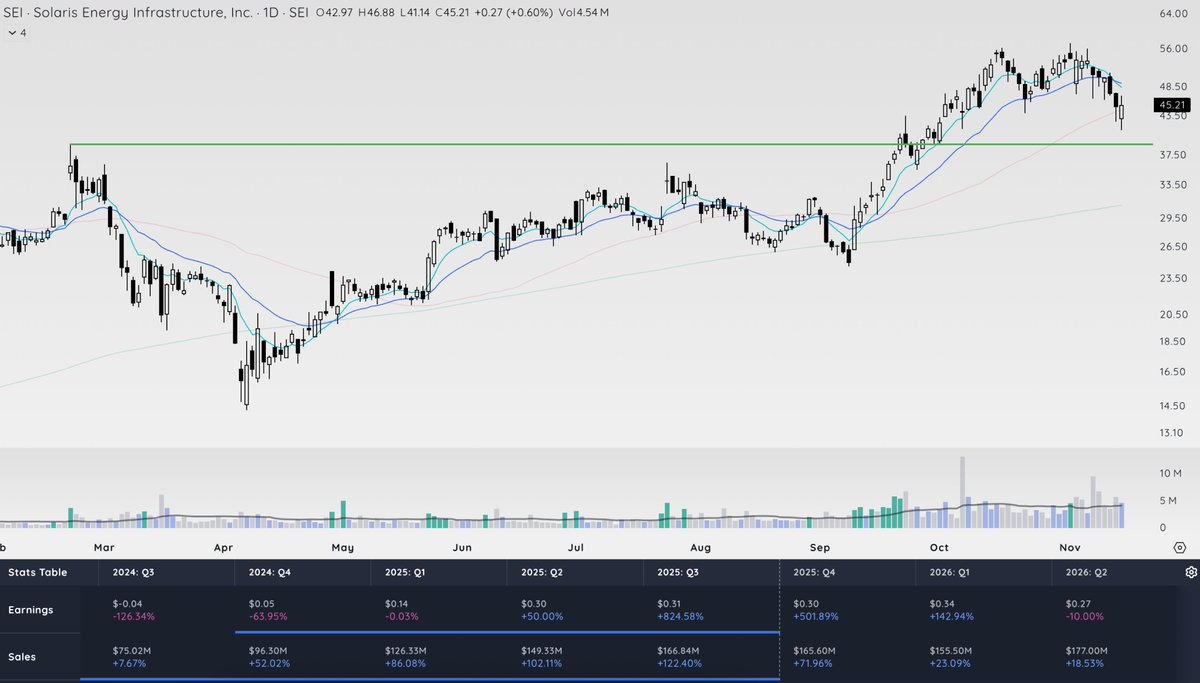Click the Stats Table panel title
The height and width of the screenshot is (683, 1200).
coord(40,573)
